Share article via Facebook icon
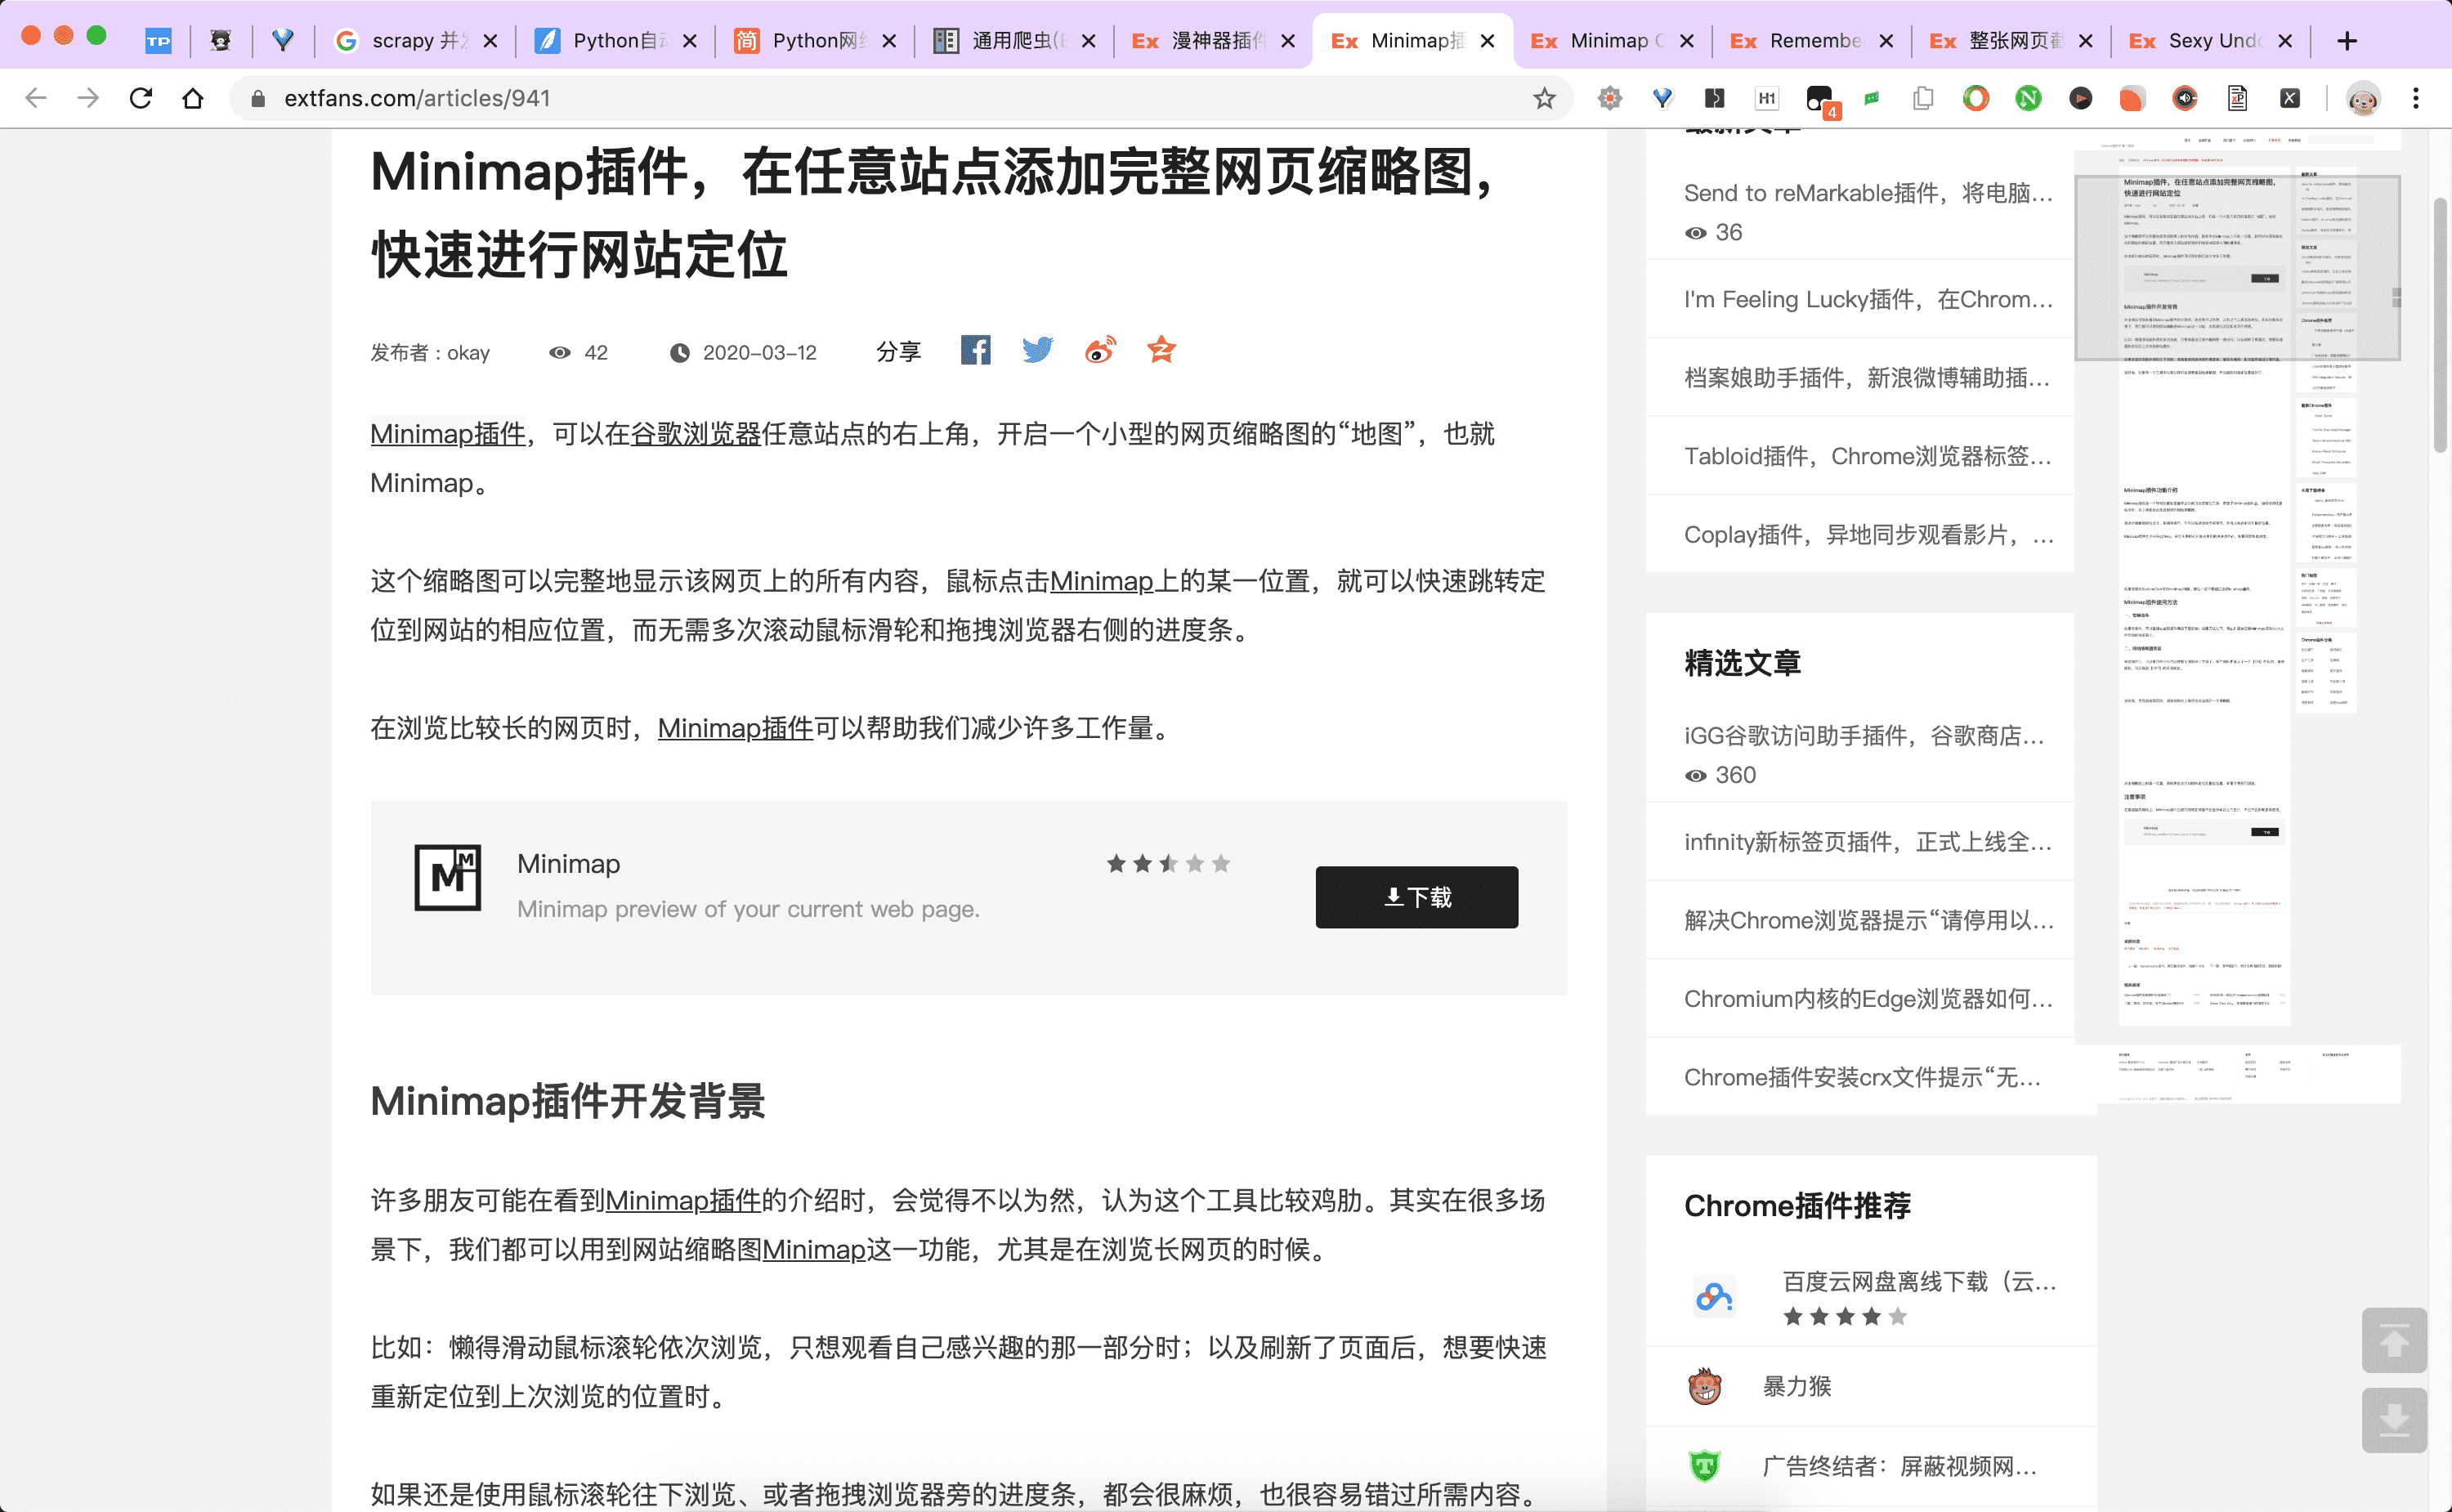 click(975, 351)
